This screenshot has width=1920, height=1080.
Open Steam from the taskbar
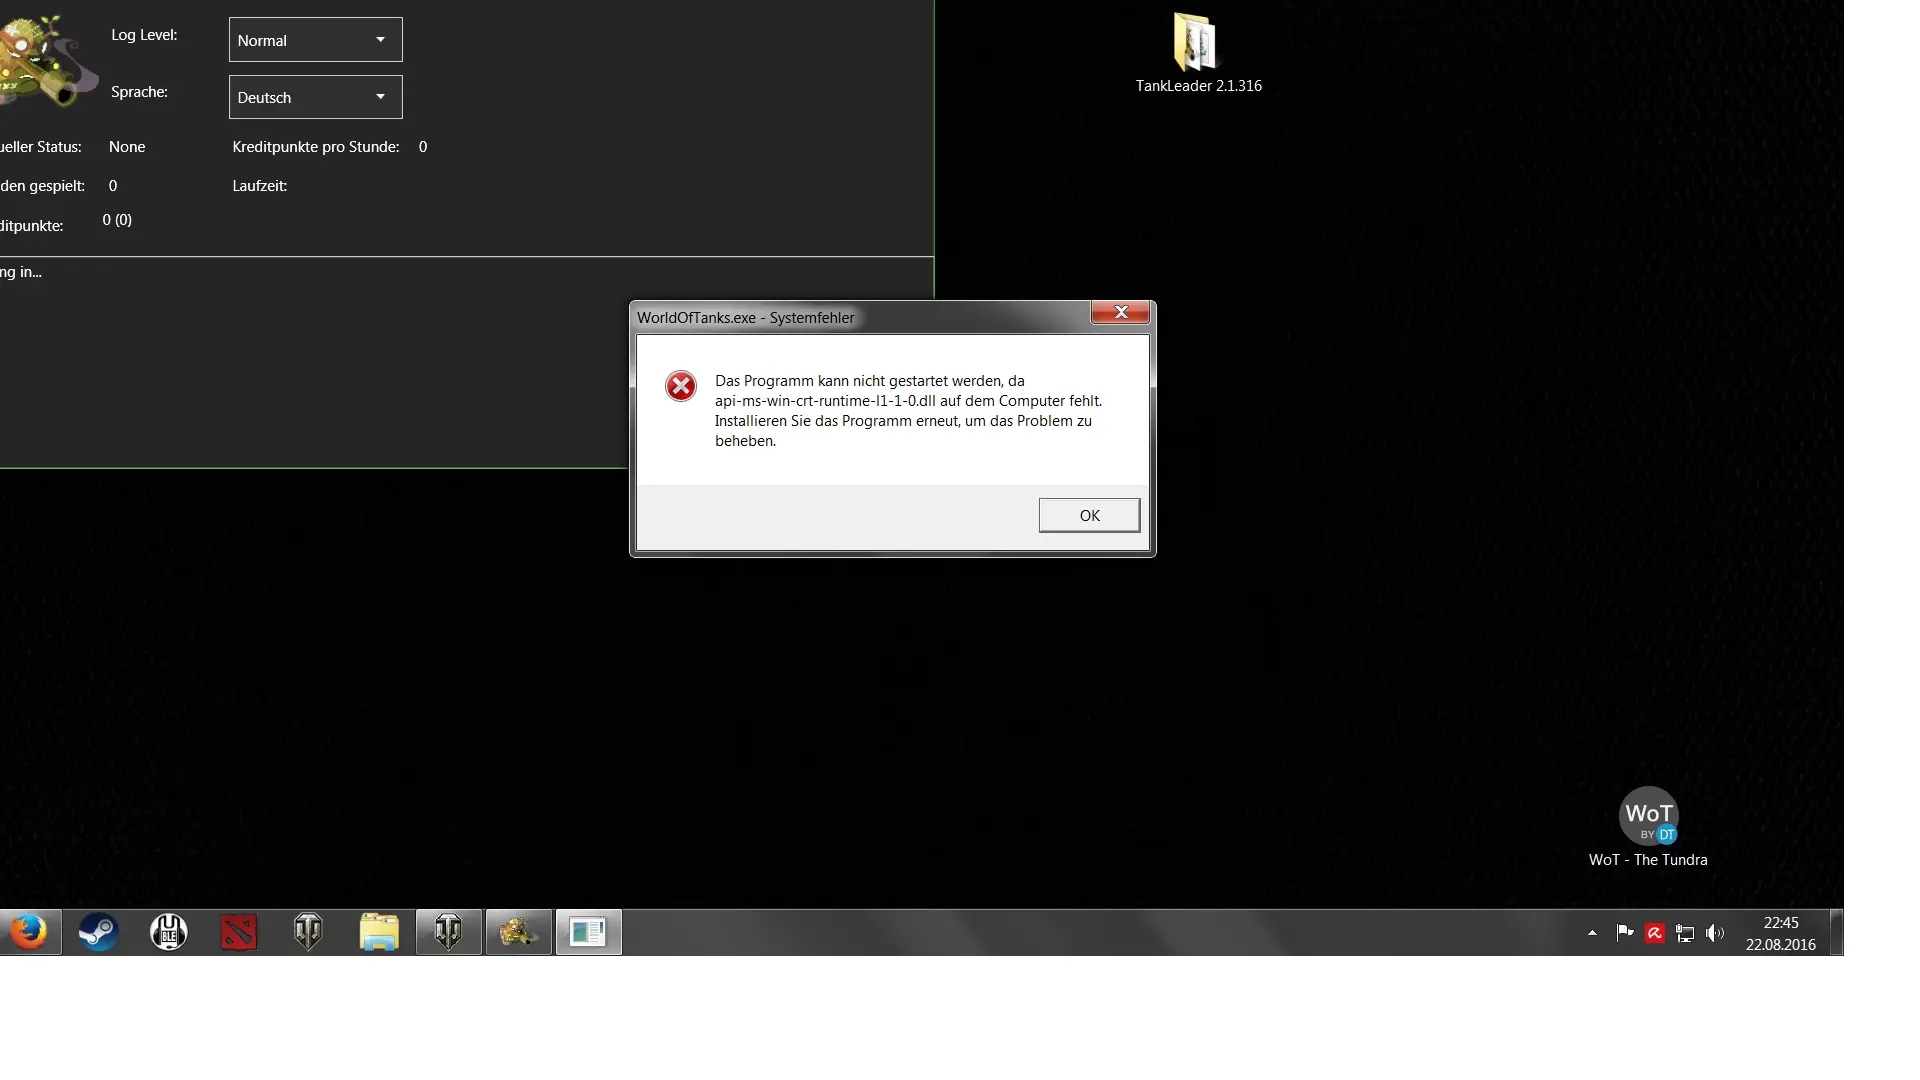[x=99, y=932]
